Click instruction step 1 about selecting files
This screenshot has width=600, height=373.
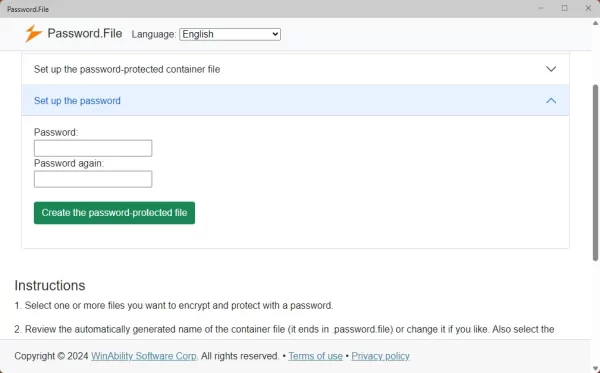pos(174,306)
